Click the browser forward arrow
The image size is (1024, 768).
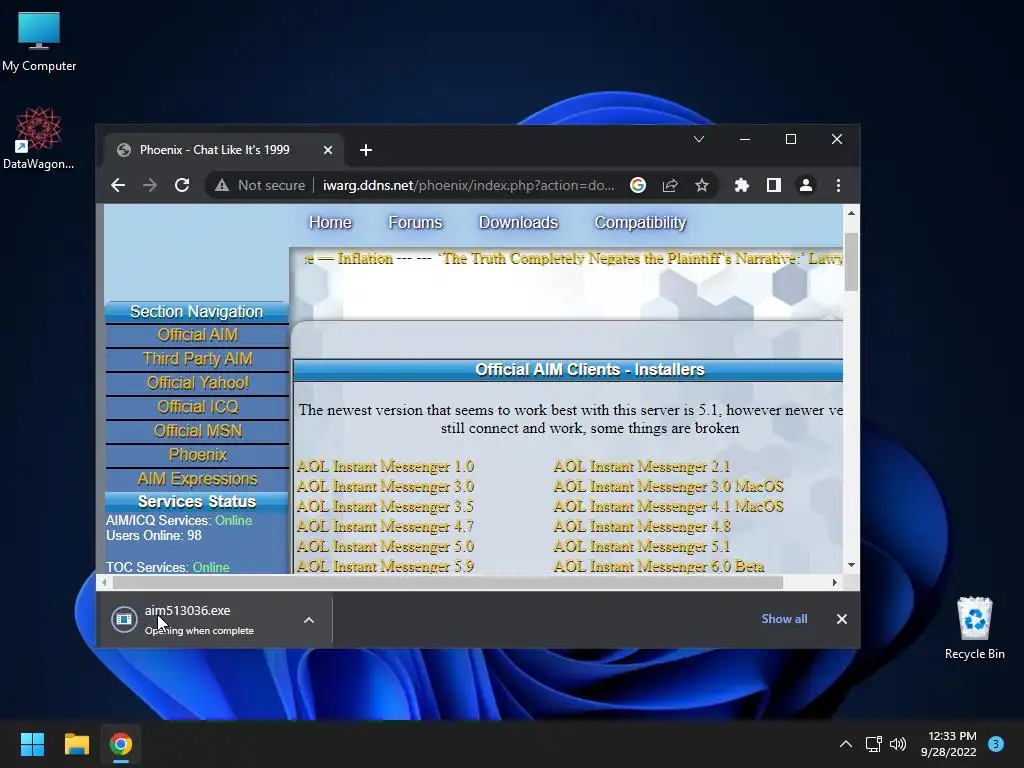[x=150, y=185]
